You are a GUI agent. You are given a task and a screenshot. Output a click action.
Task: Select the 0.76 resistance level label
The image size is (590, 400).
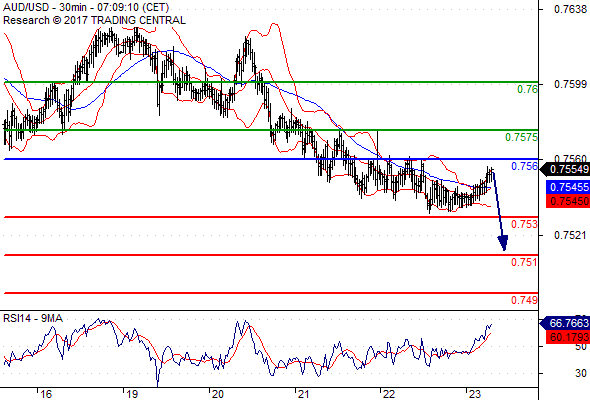pyautogui.click(x=528, y=90)
